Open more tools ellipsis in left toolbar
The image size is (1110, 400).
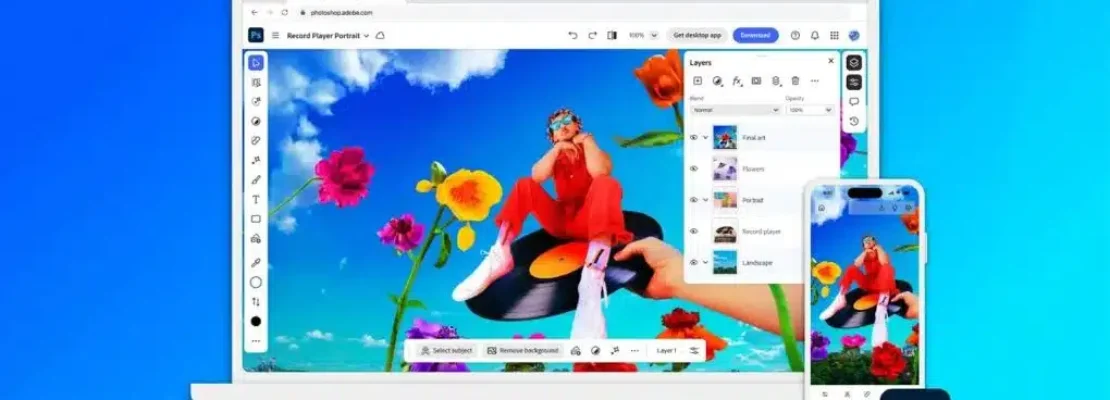(x=256, y=341)
